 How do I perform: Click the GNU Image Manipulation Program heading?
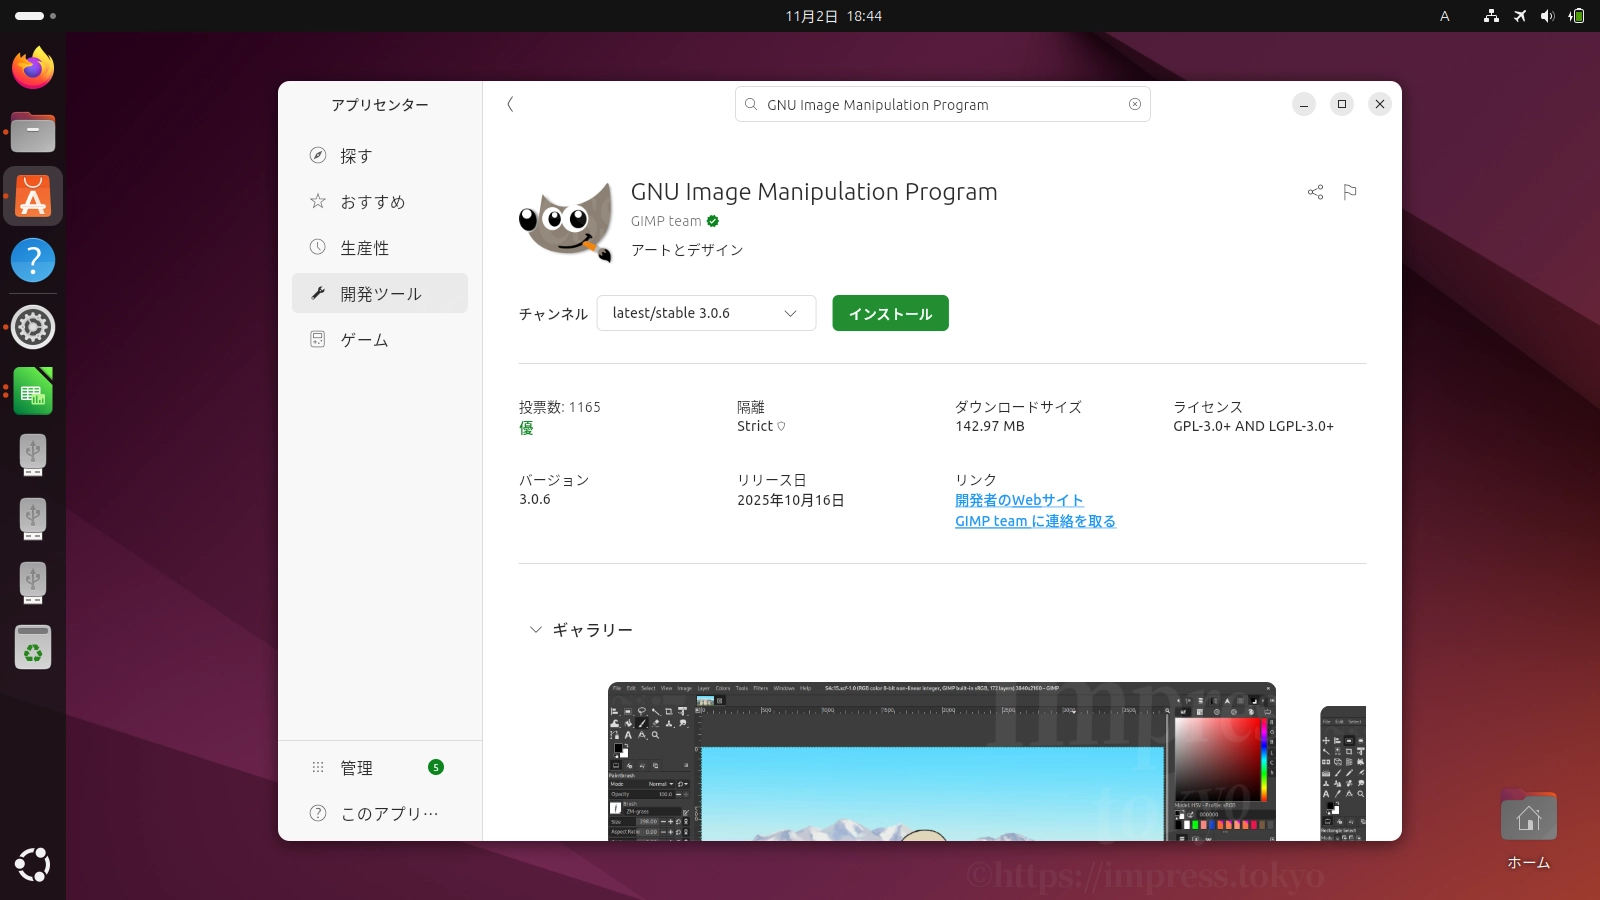tap(814, 192)
